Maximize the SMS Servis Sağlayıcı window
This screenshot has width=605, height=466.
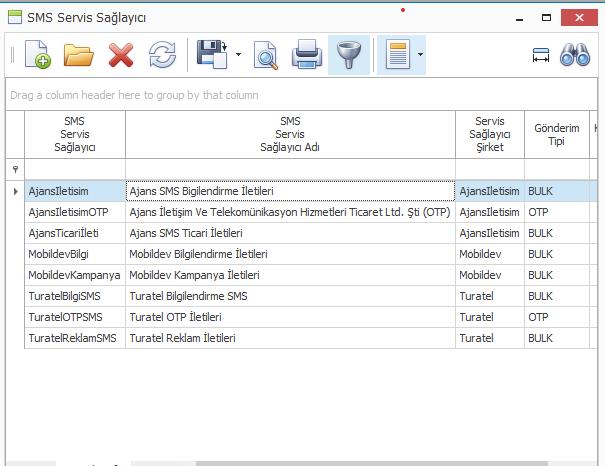(546, 17)
